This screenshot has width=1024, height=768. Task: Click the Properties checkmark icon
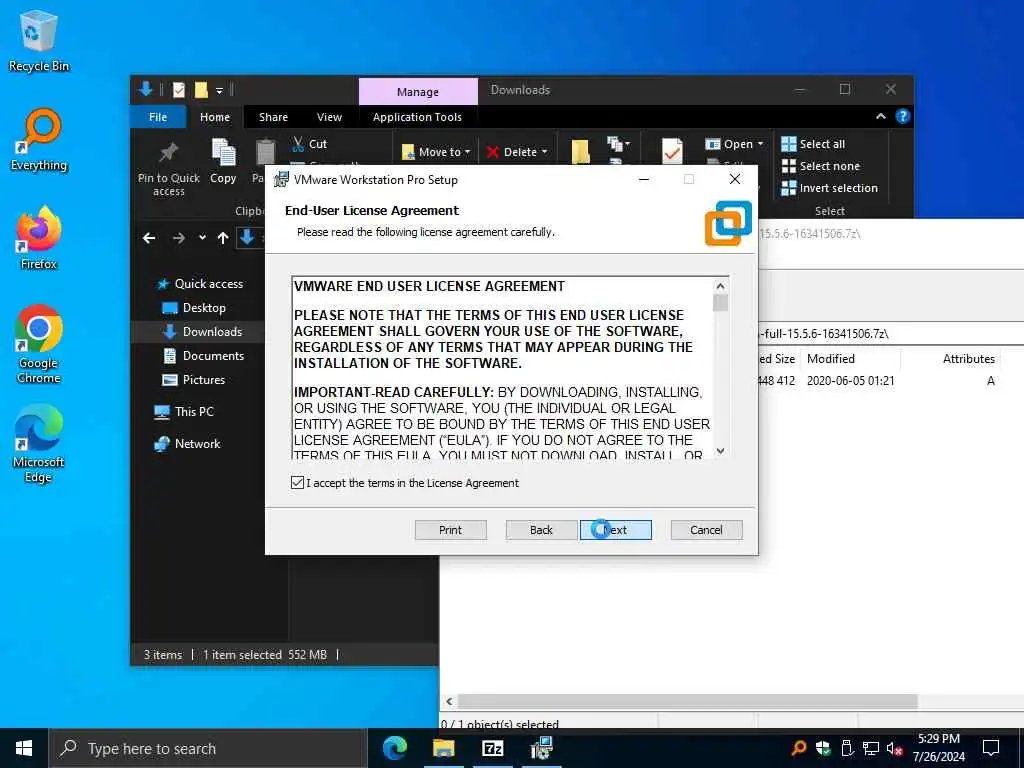672,151
